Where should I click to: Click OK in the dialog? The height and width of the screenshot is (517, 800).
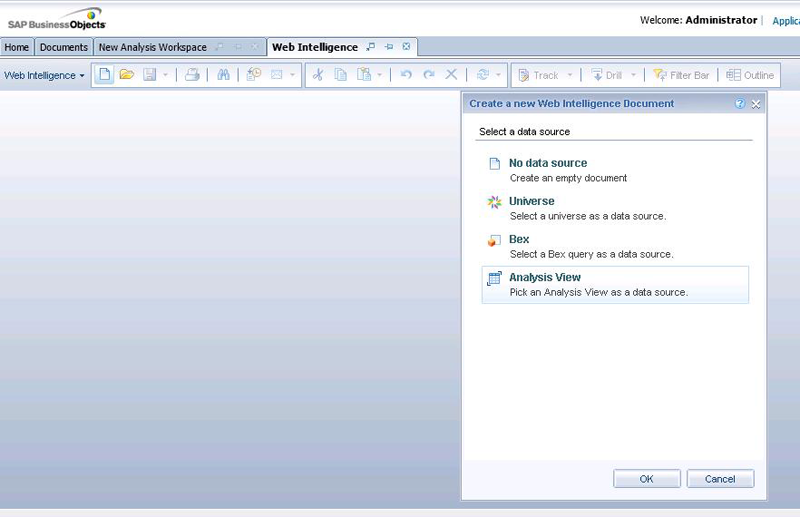coord(646,479)
